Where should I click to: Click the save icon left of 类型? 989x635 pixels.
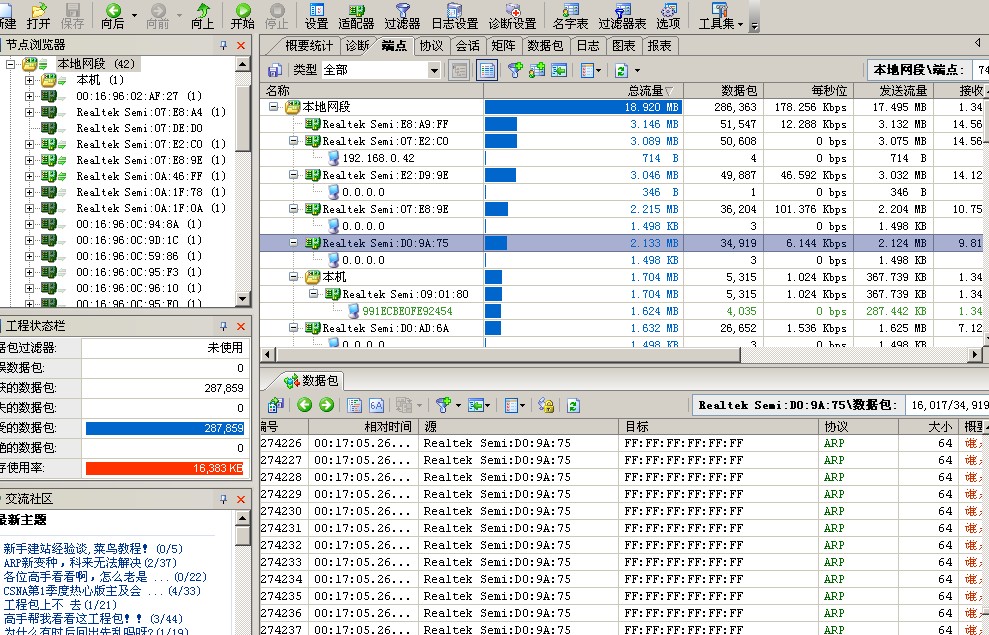click(274, 70)
